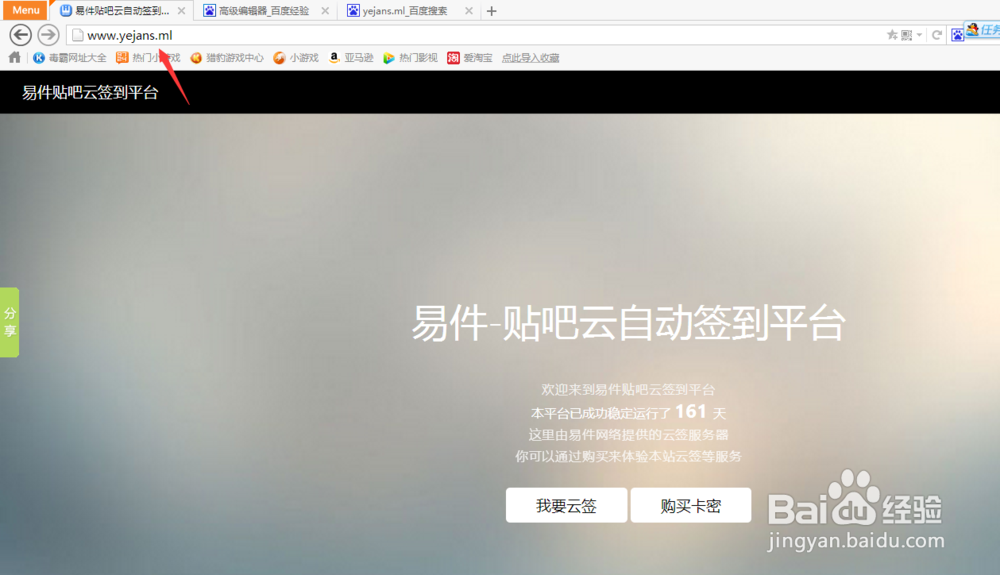Image resolution: width=1000 pixels, height=575 pixels.
Task: Click the 购买卡密 button
Action: pyautogui.click(x=691, y=506)
